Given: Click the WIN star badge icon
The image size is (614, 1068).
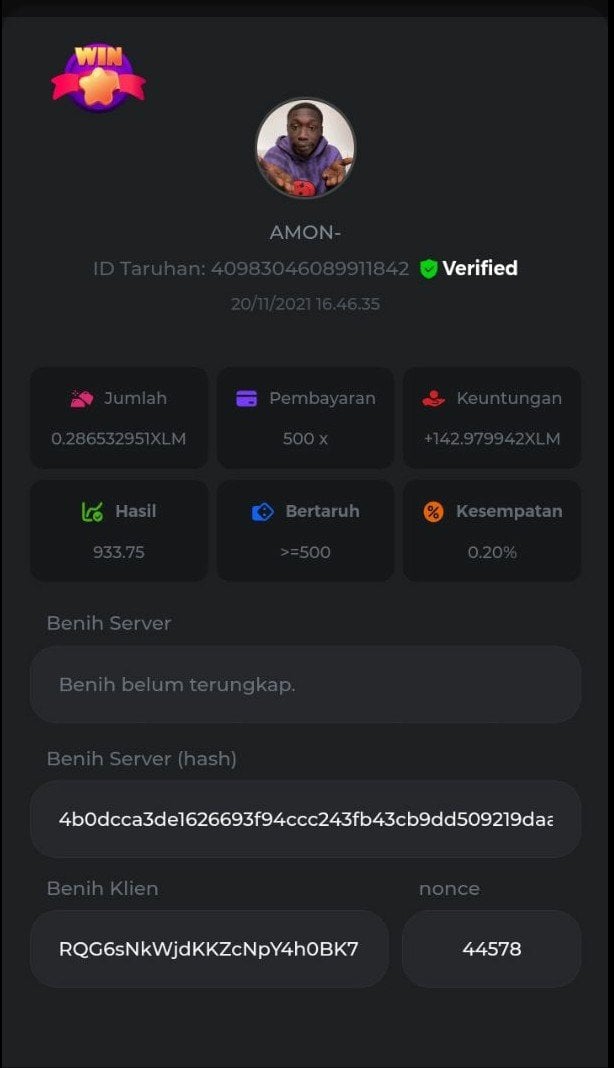Looking at the screenshot, I should click(98, 77).
